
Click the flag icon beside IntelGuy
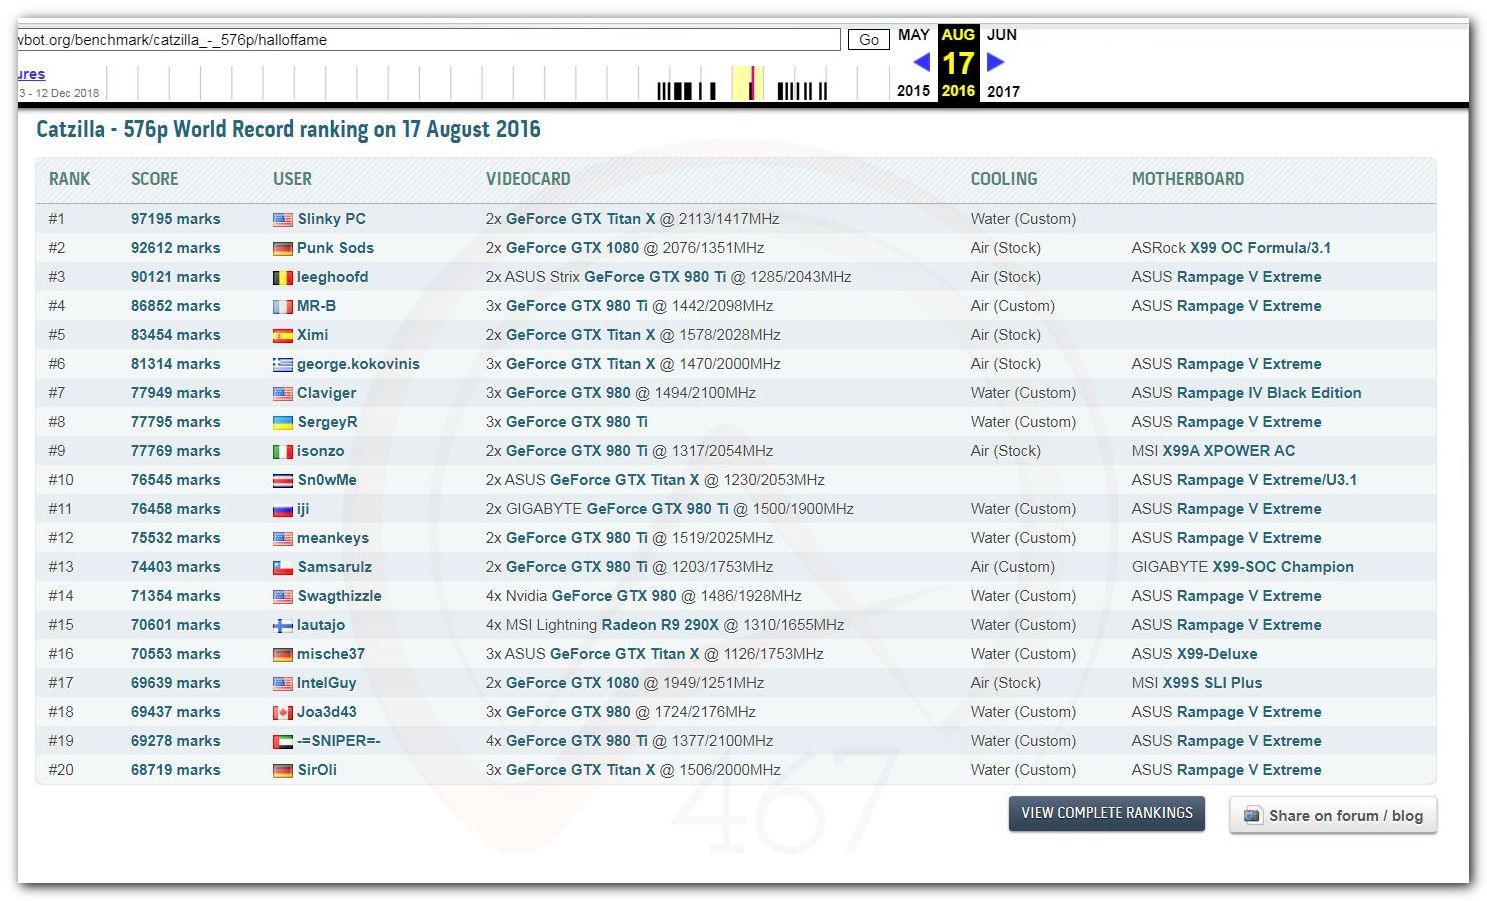point(283,683)
